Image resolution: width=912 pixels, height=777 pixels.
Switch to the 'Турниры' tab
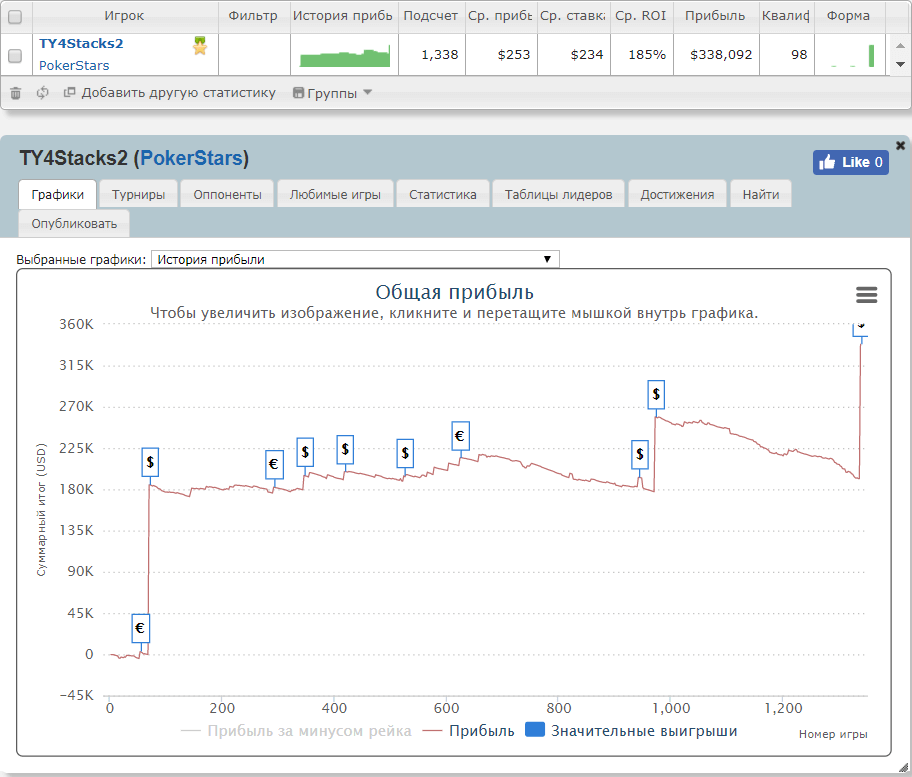pos(138,194)
